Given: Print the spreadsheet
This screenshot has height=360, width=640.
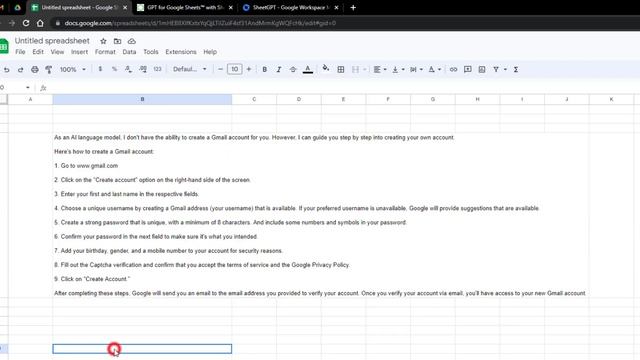Looking at the screenshot, I should pyautogui.click(x=35, y=70).
